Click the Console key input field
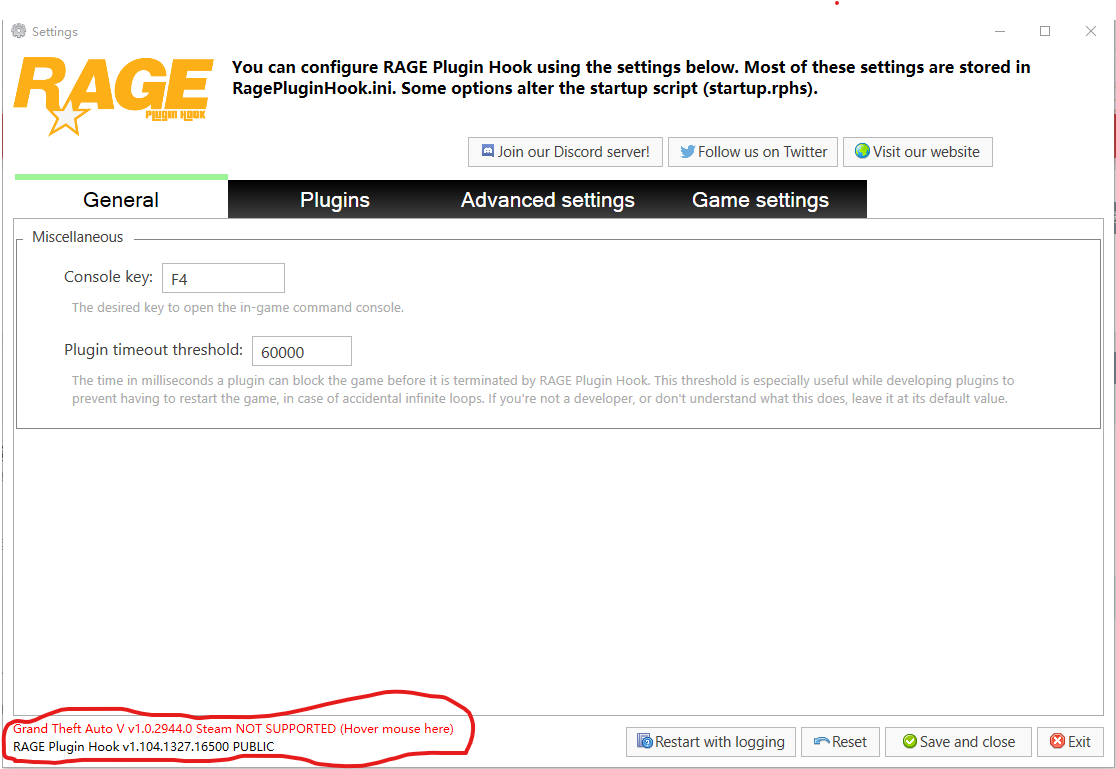 click(223, 278)
